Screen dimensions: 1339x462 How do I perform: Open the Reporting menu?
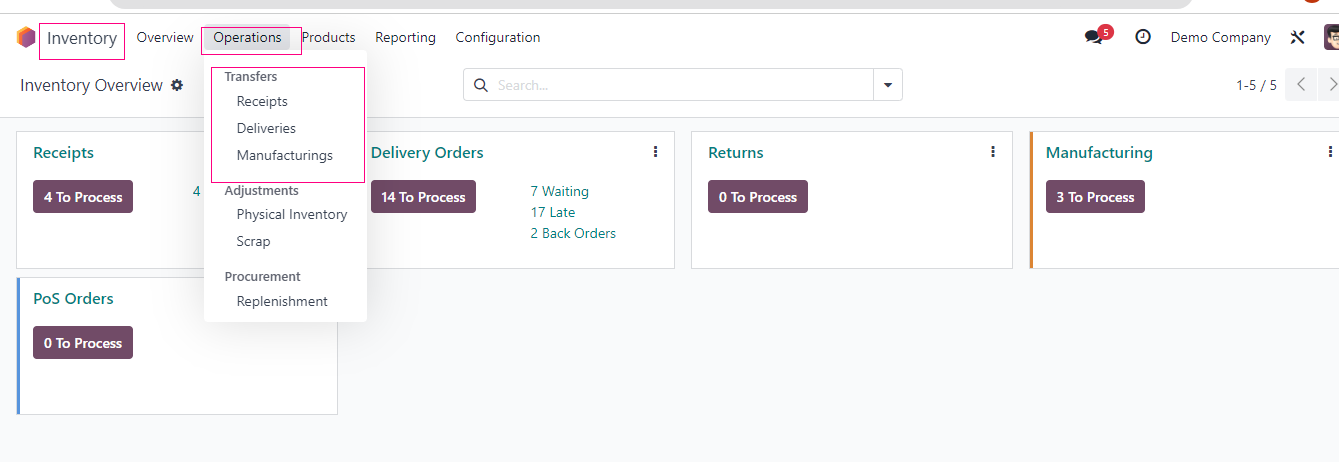[x=405, y=38]
